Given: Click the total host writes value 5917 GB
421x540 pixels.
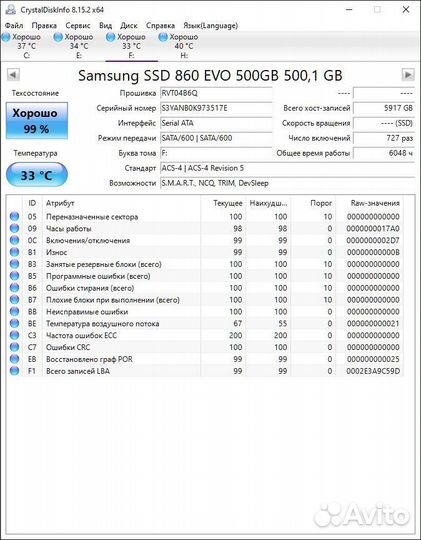Looking at the screenshot, I should point(384,108).
